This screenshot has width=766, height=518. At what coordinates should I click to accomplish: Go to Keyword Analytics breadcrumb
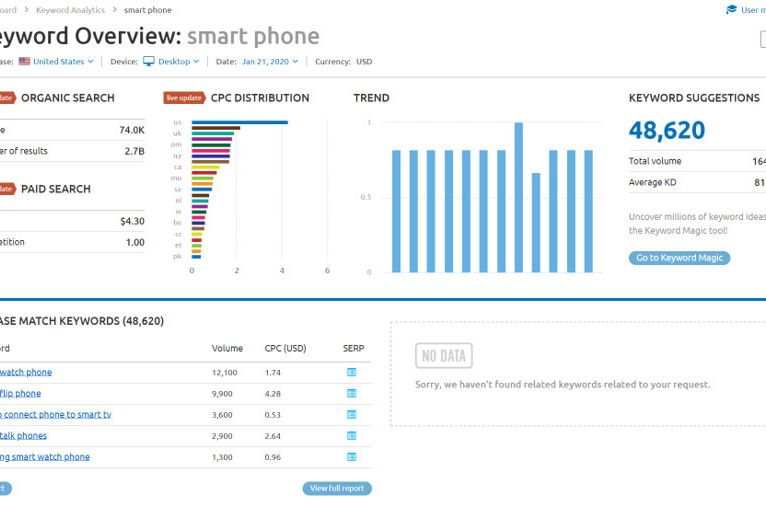[70, 10]
